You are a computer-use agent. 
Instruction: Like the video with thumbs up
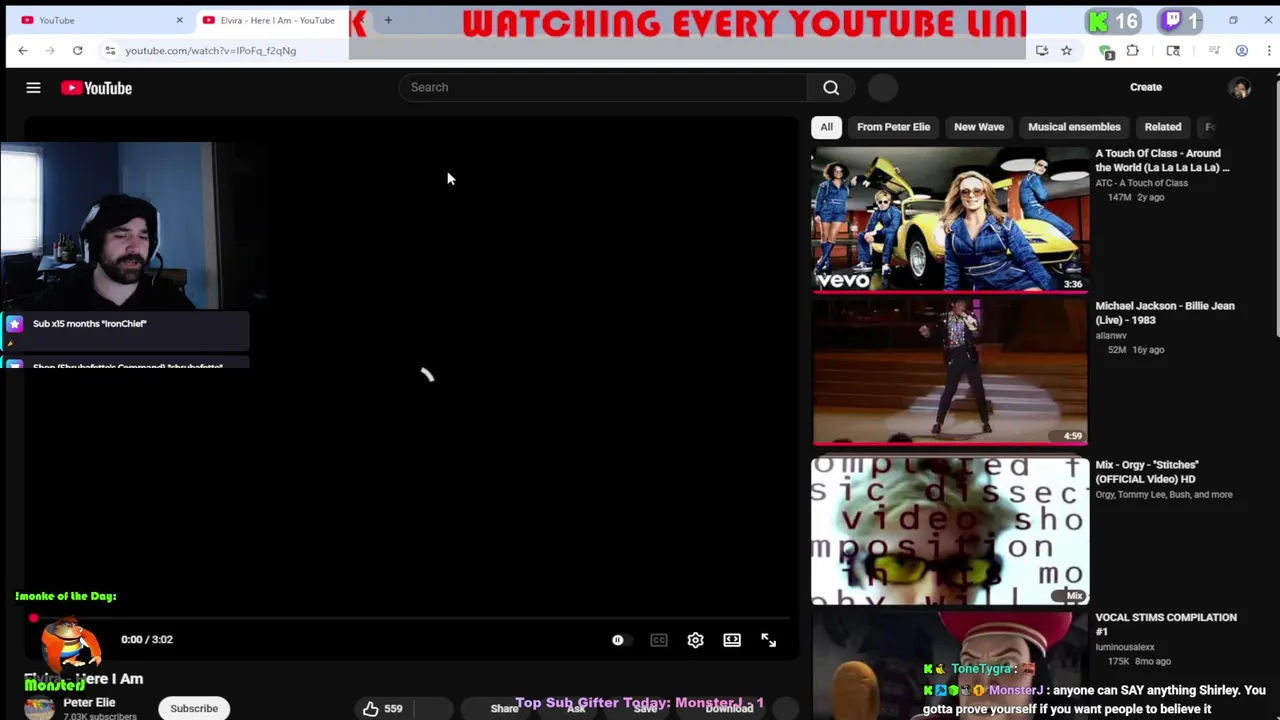click(x=382, y=708)
